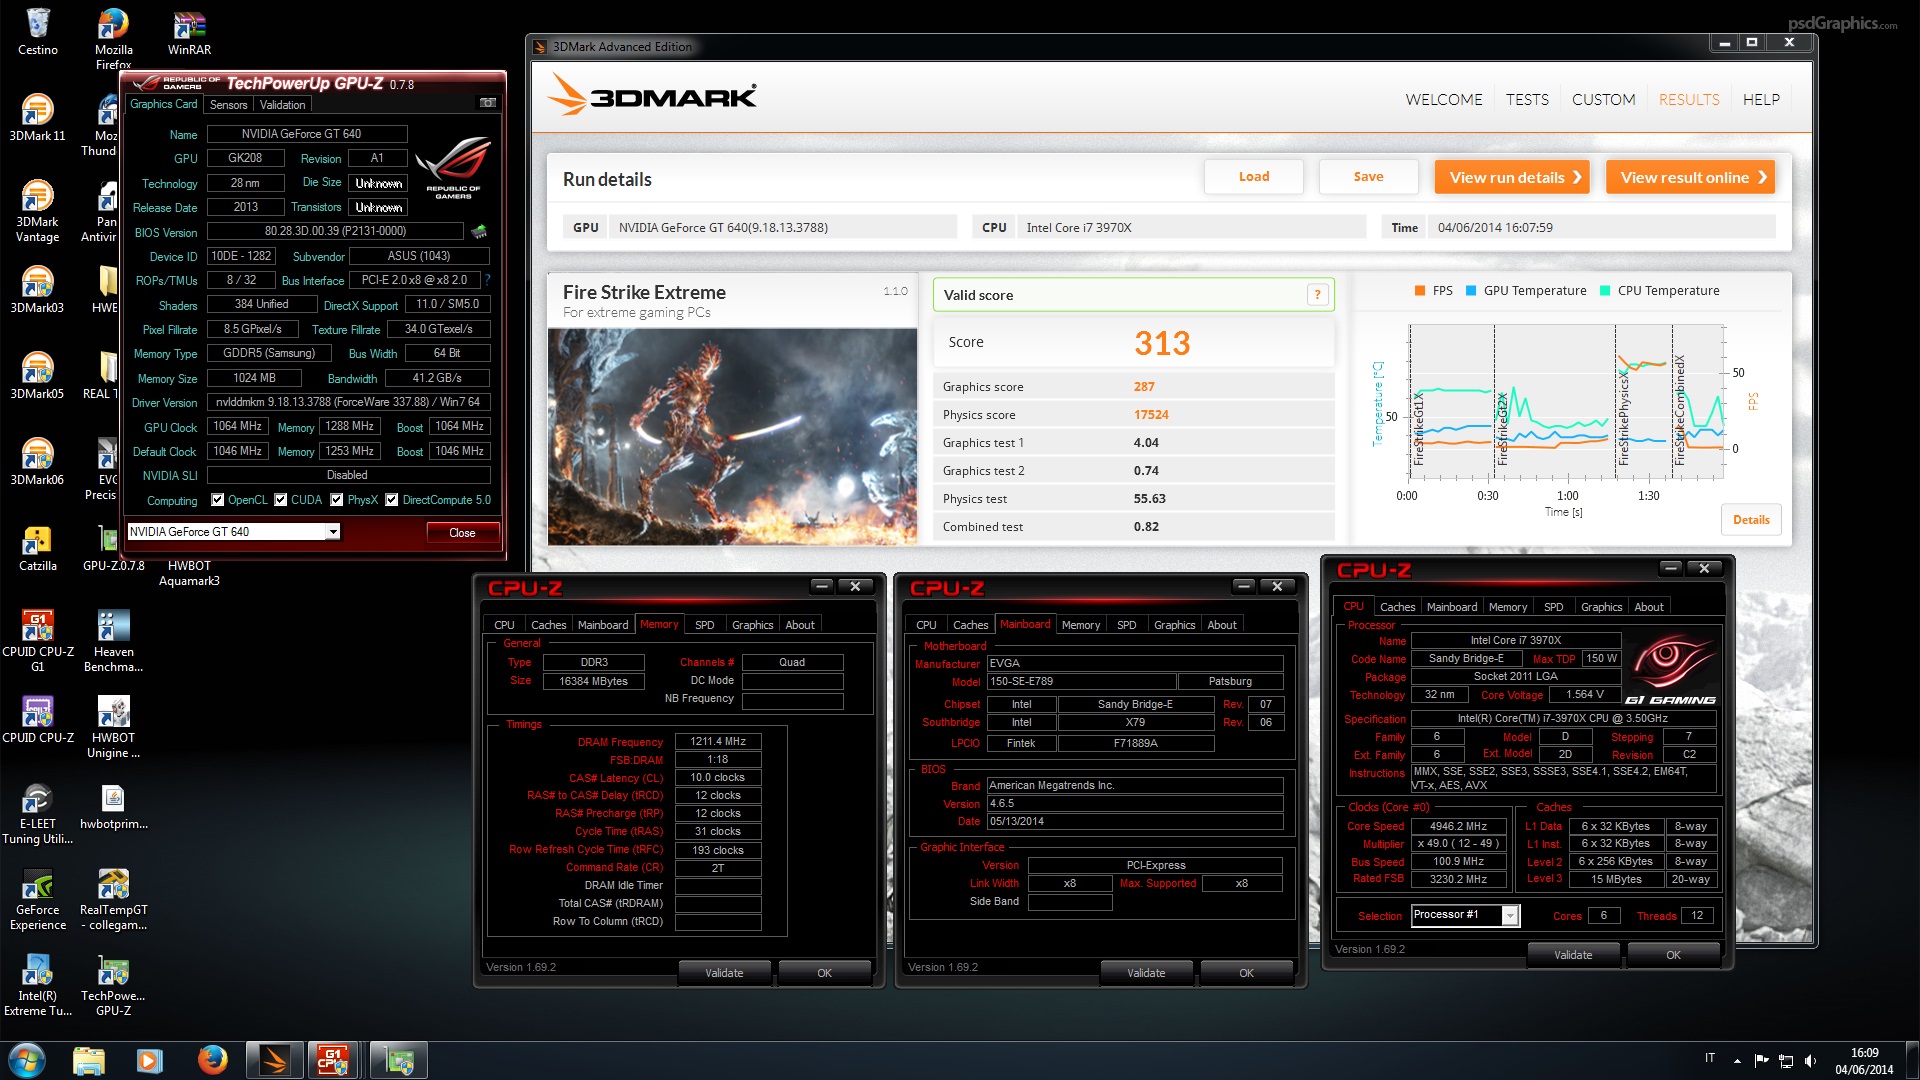Click the Bus Interface question mark icon
This screenshot has height=1080, width=1920.
tap(488, 280)
